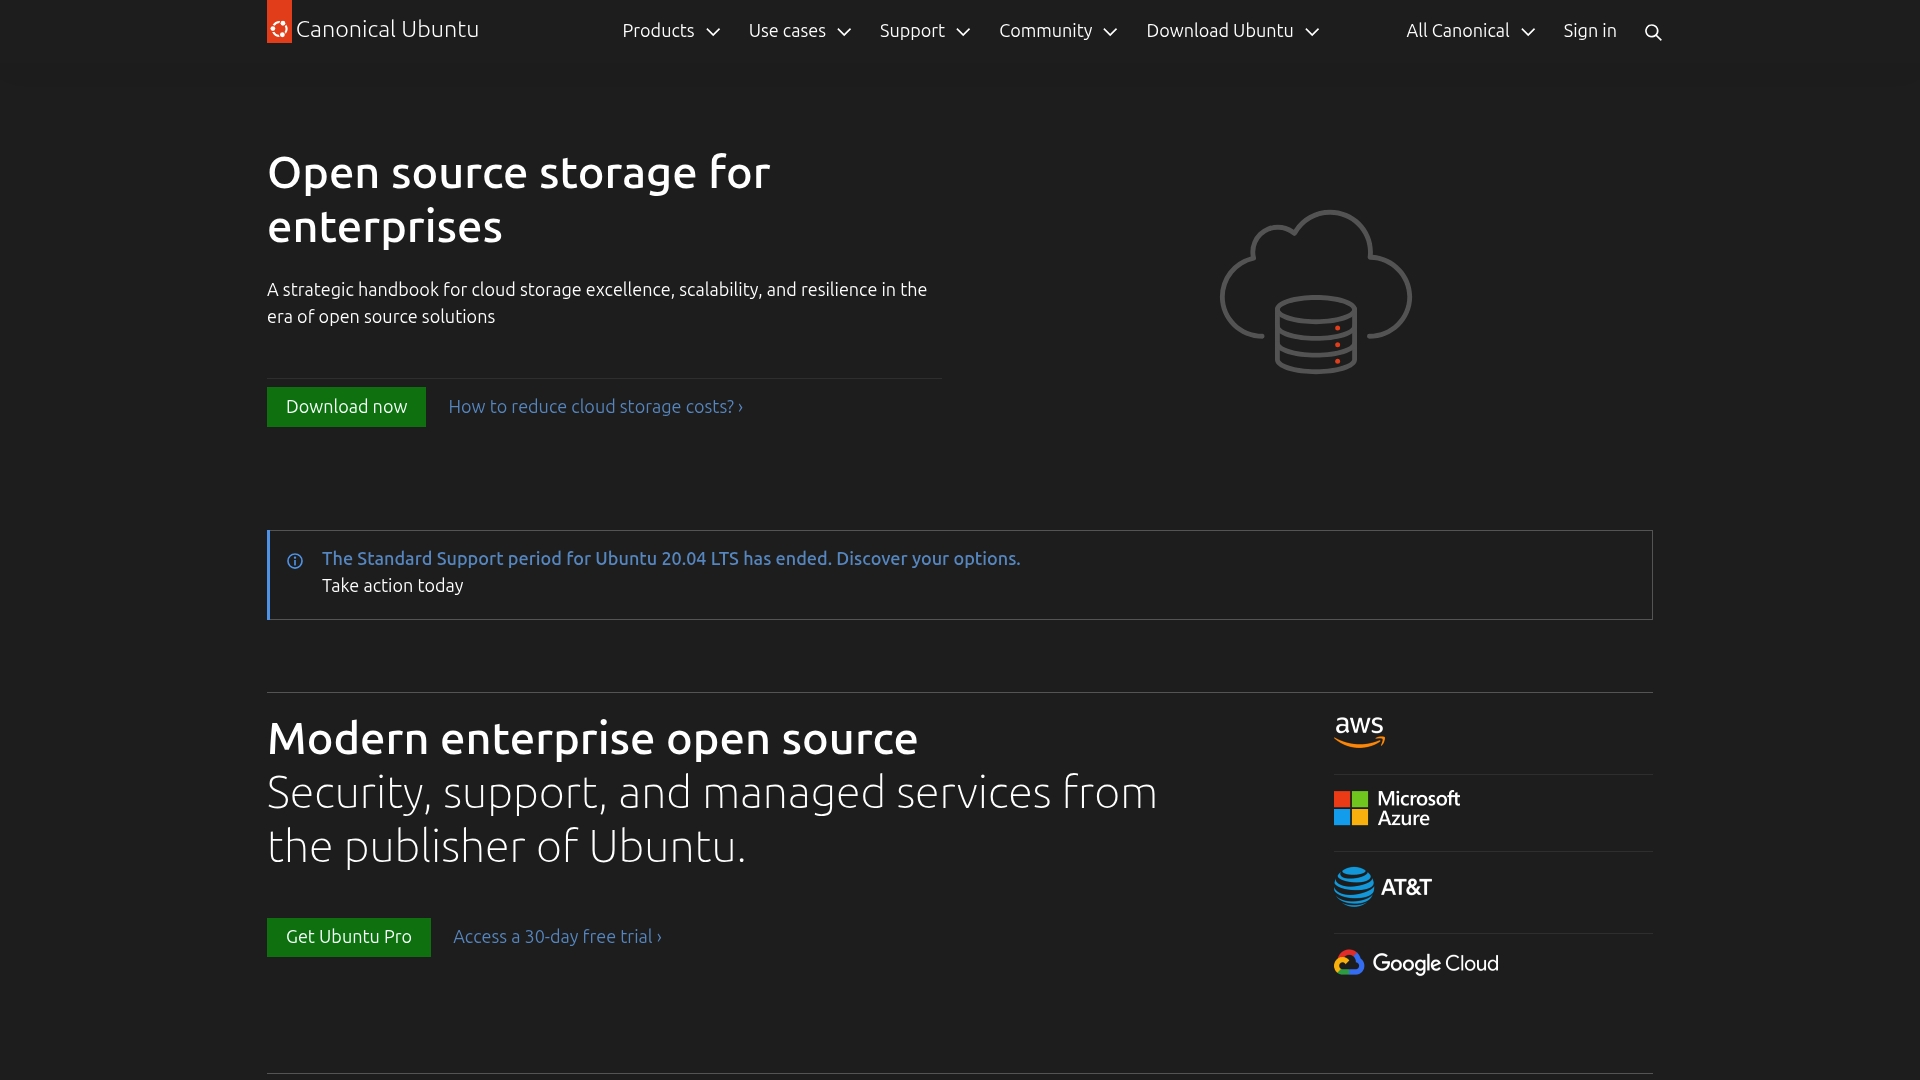The image size is (1920, 1080).
Task: Select the AT&T partner logo
Action: coord(1381,886)
